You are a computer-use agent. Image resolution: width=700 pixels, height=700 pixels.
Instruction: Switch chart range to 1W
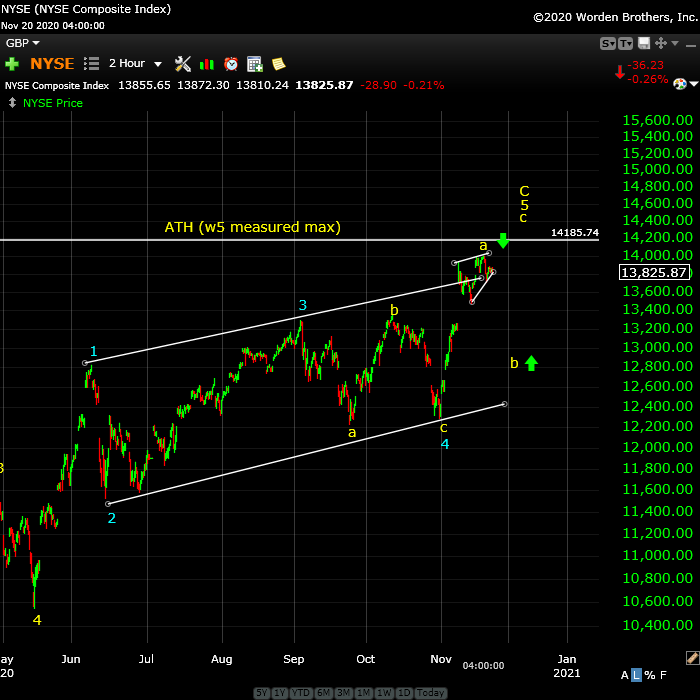[x=384, y=693]
